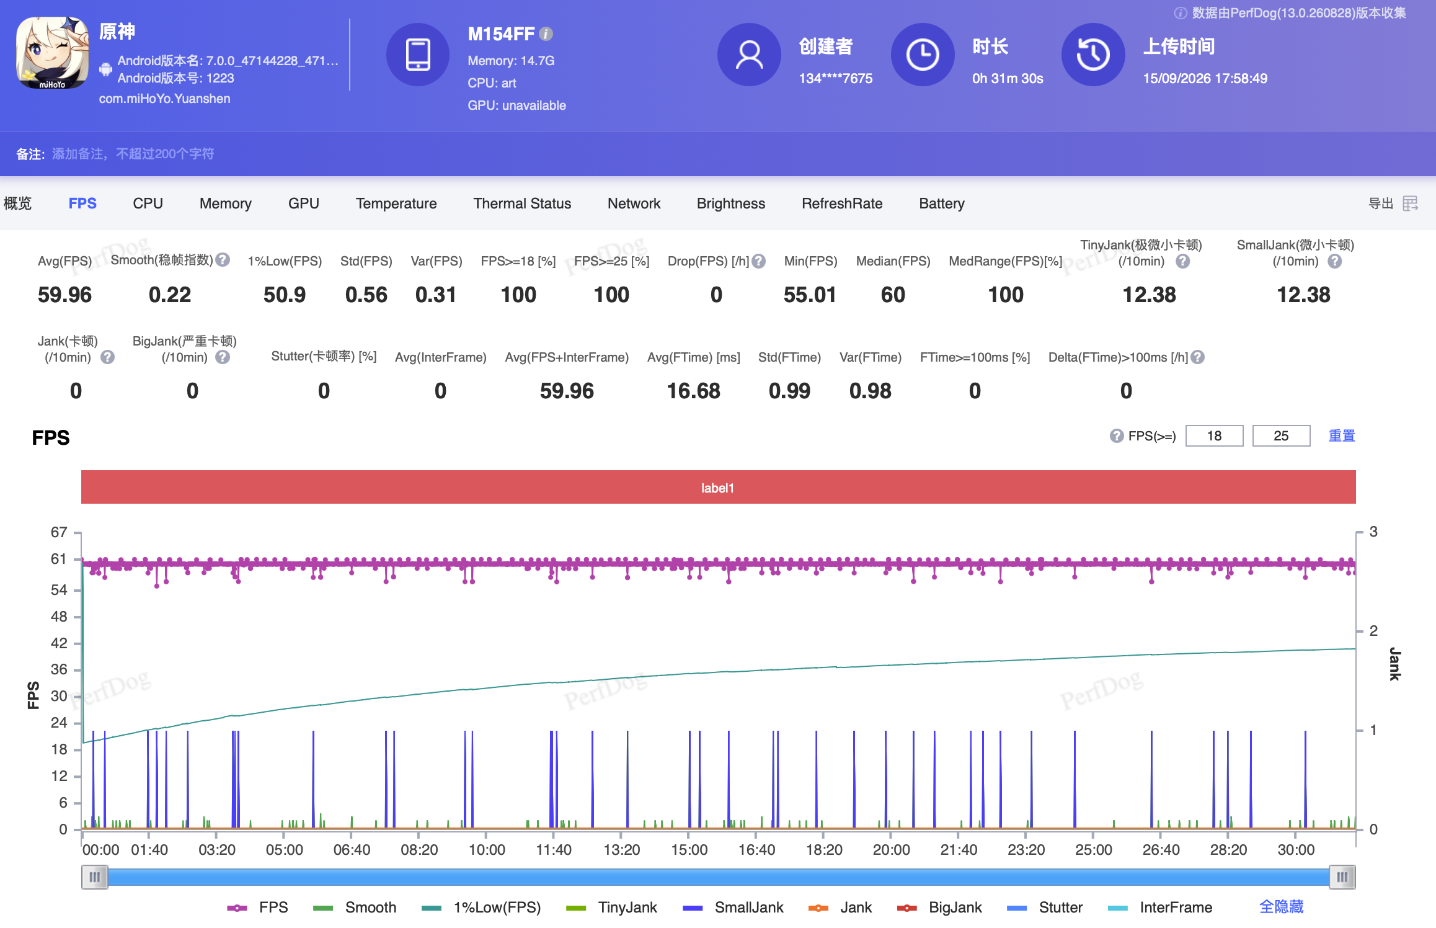Click the device phone icon
The image size is (1436, 928).
click(418, 54)
